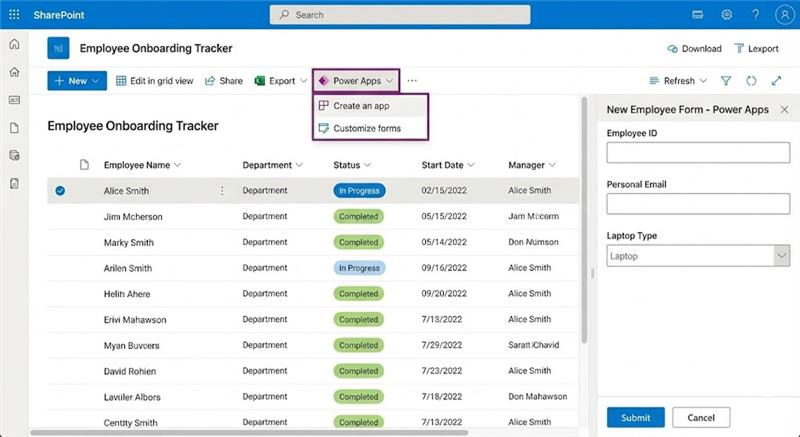Open the page file icon in sidebar
This screenshot has width=800, height=437.
(14, 127)
